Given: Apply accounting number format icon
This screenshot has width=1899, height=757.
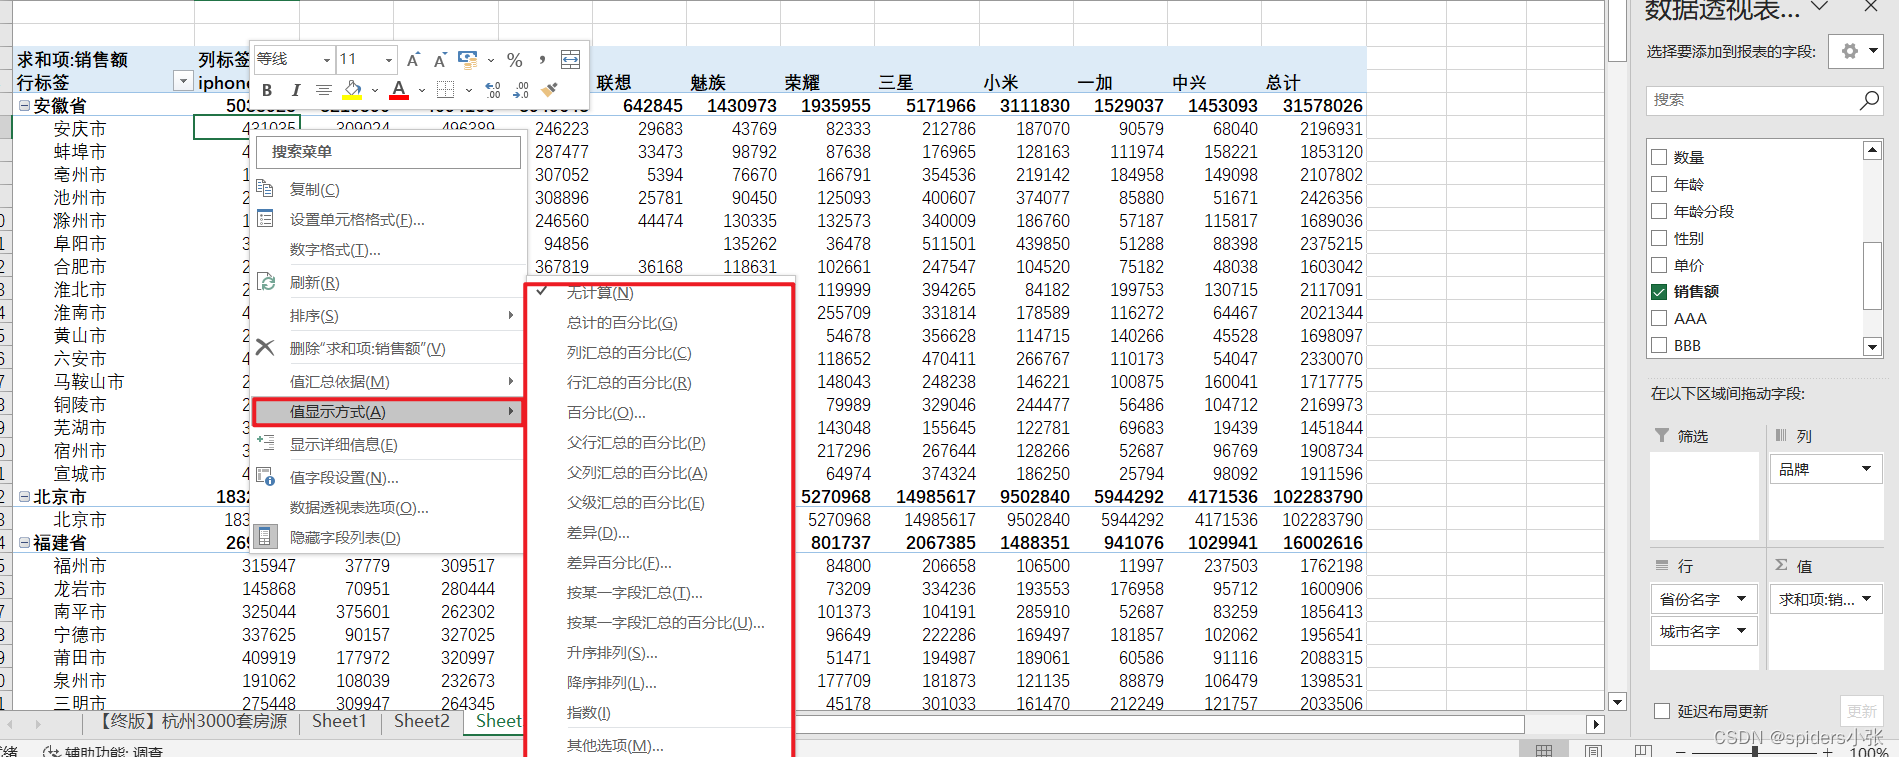Looking at the screenshot, I should [x=467, y=60].
